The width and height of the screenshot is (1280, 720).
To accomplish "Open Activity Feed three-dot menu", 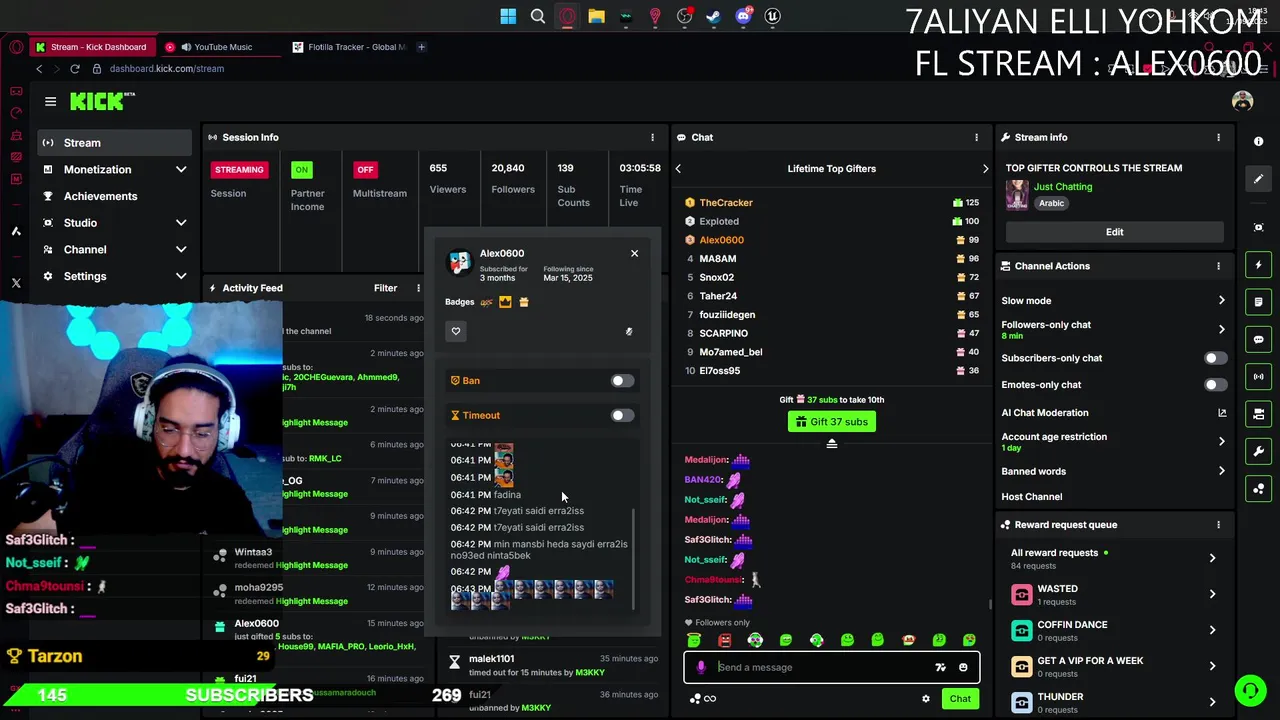I will pyautogui.click(x=418, y=288).
